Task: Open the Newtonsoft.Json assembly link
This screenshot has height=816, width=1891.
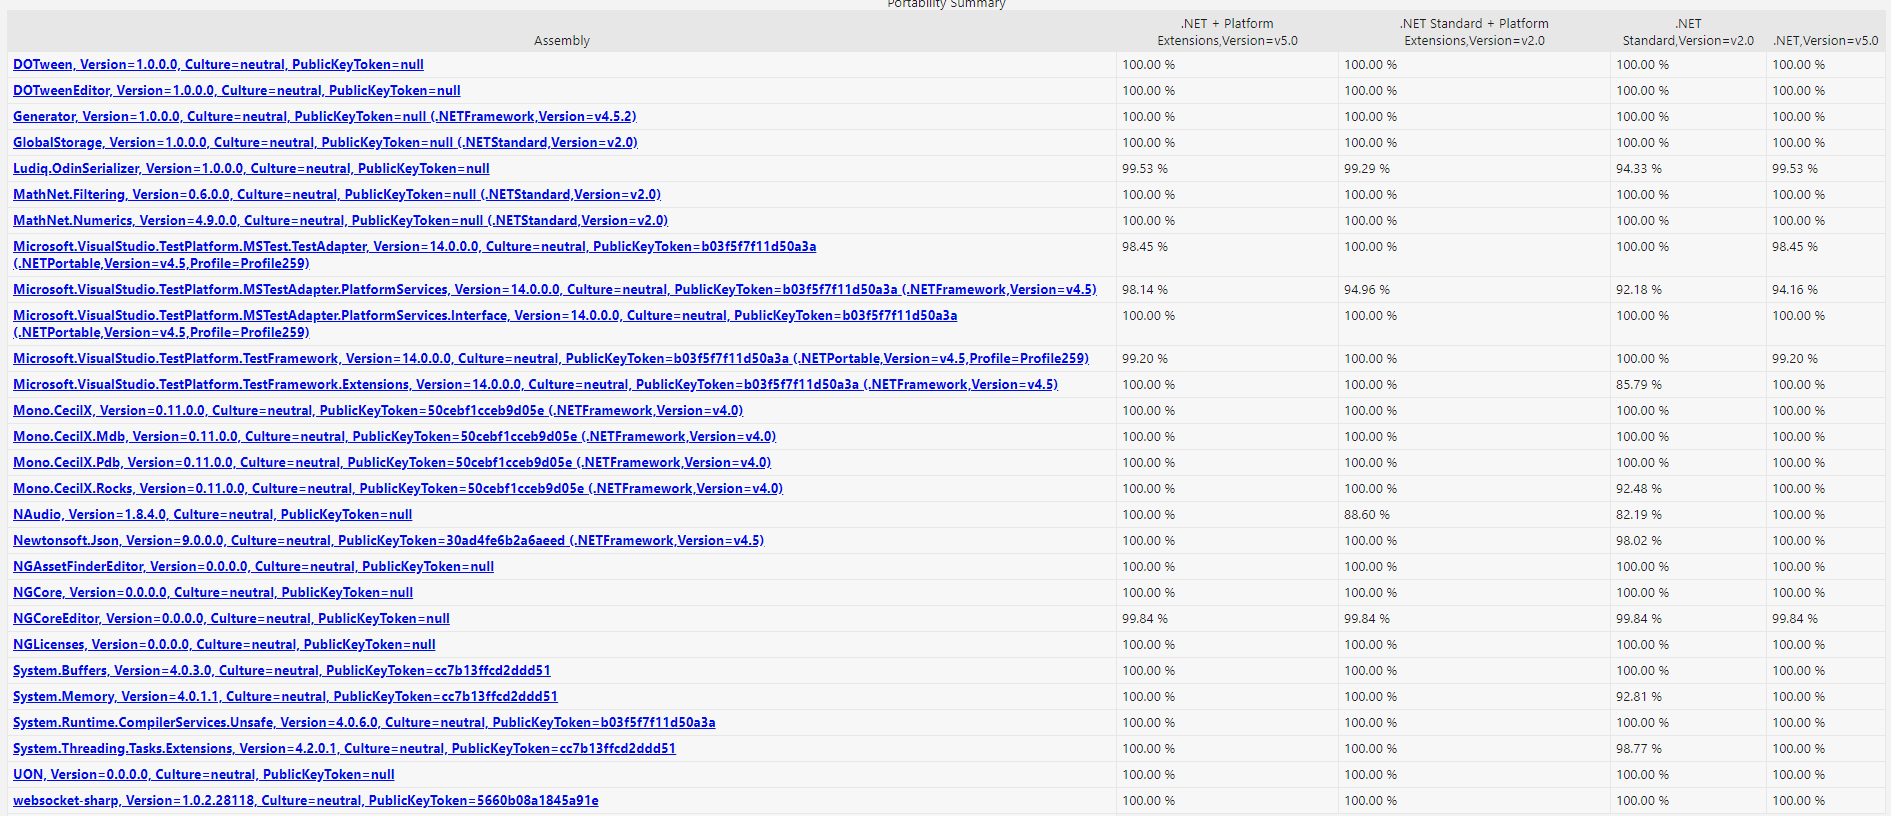Action: (x=388, y=541)
